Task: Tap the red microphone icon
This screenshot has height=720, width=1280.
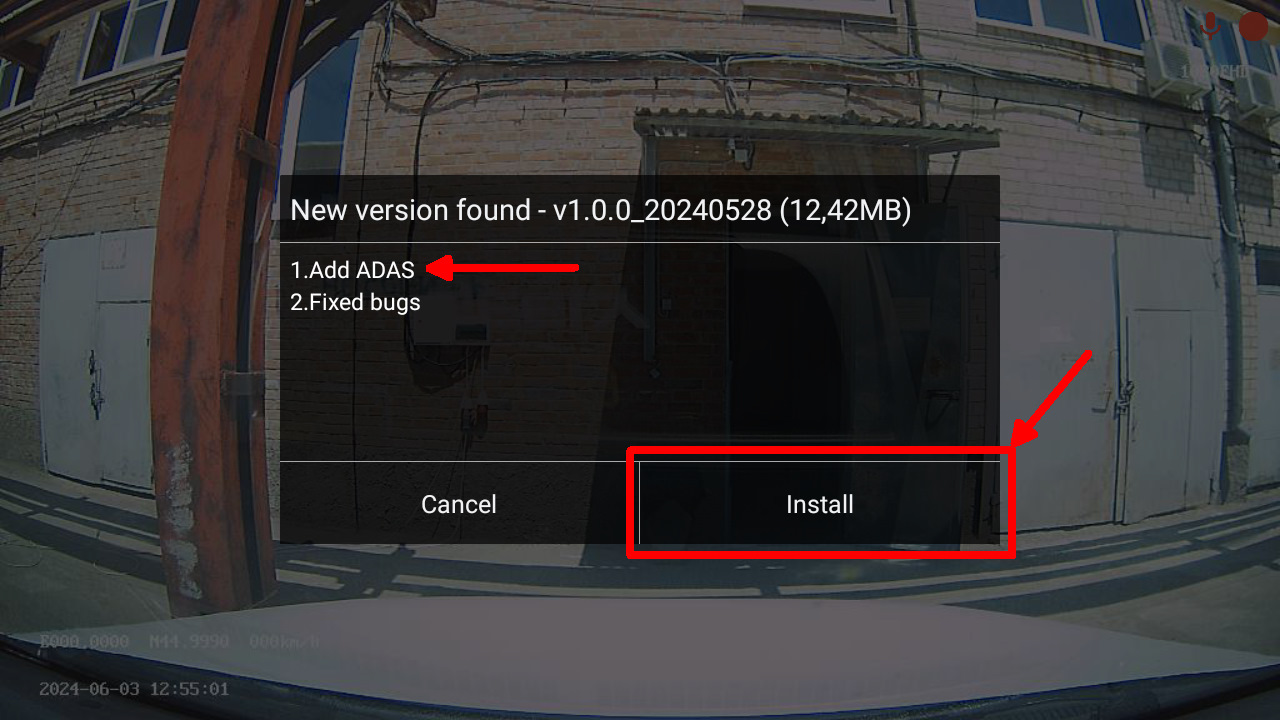Action: point(1211,25)
